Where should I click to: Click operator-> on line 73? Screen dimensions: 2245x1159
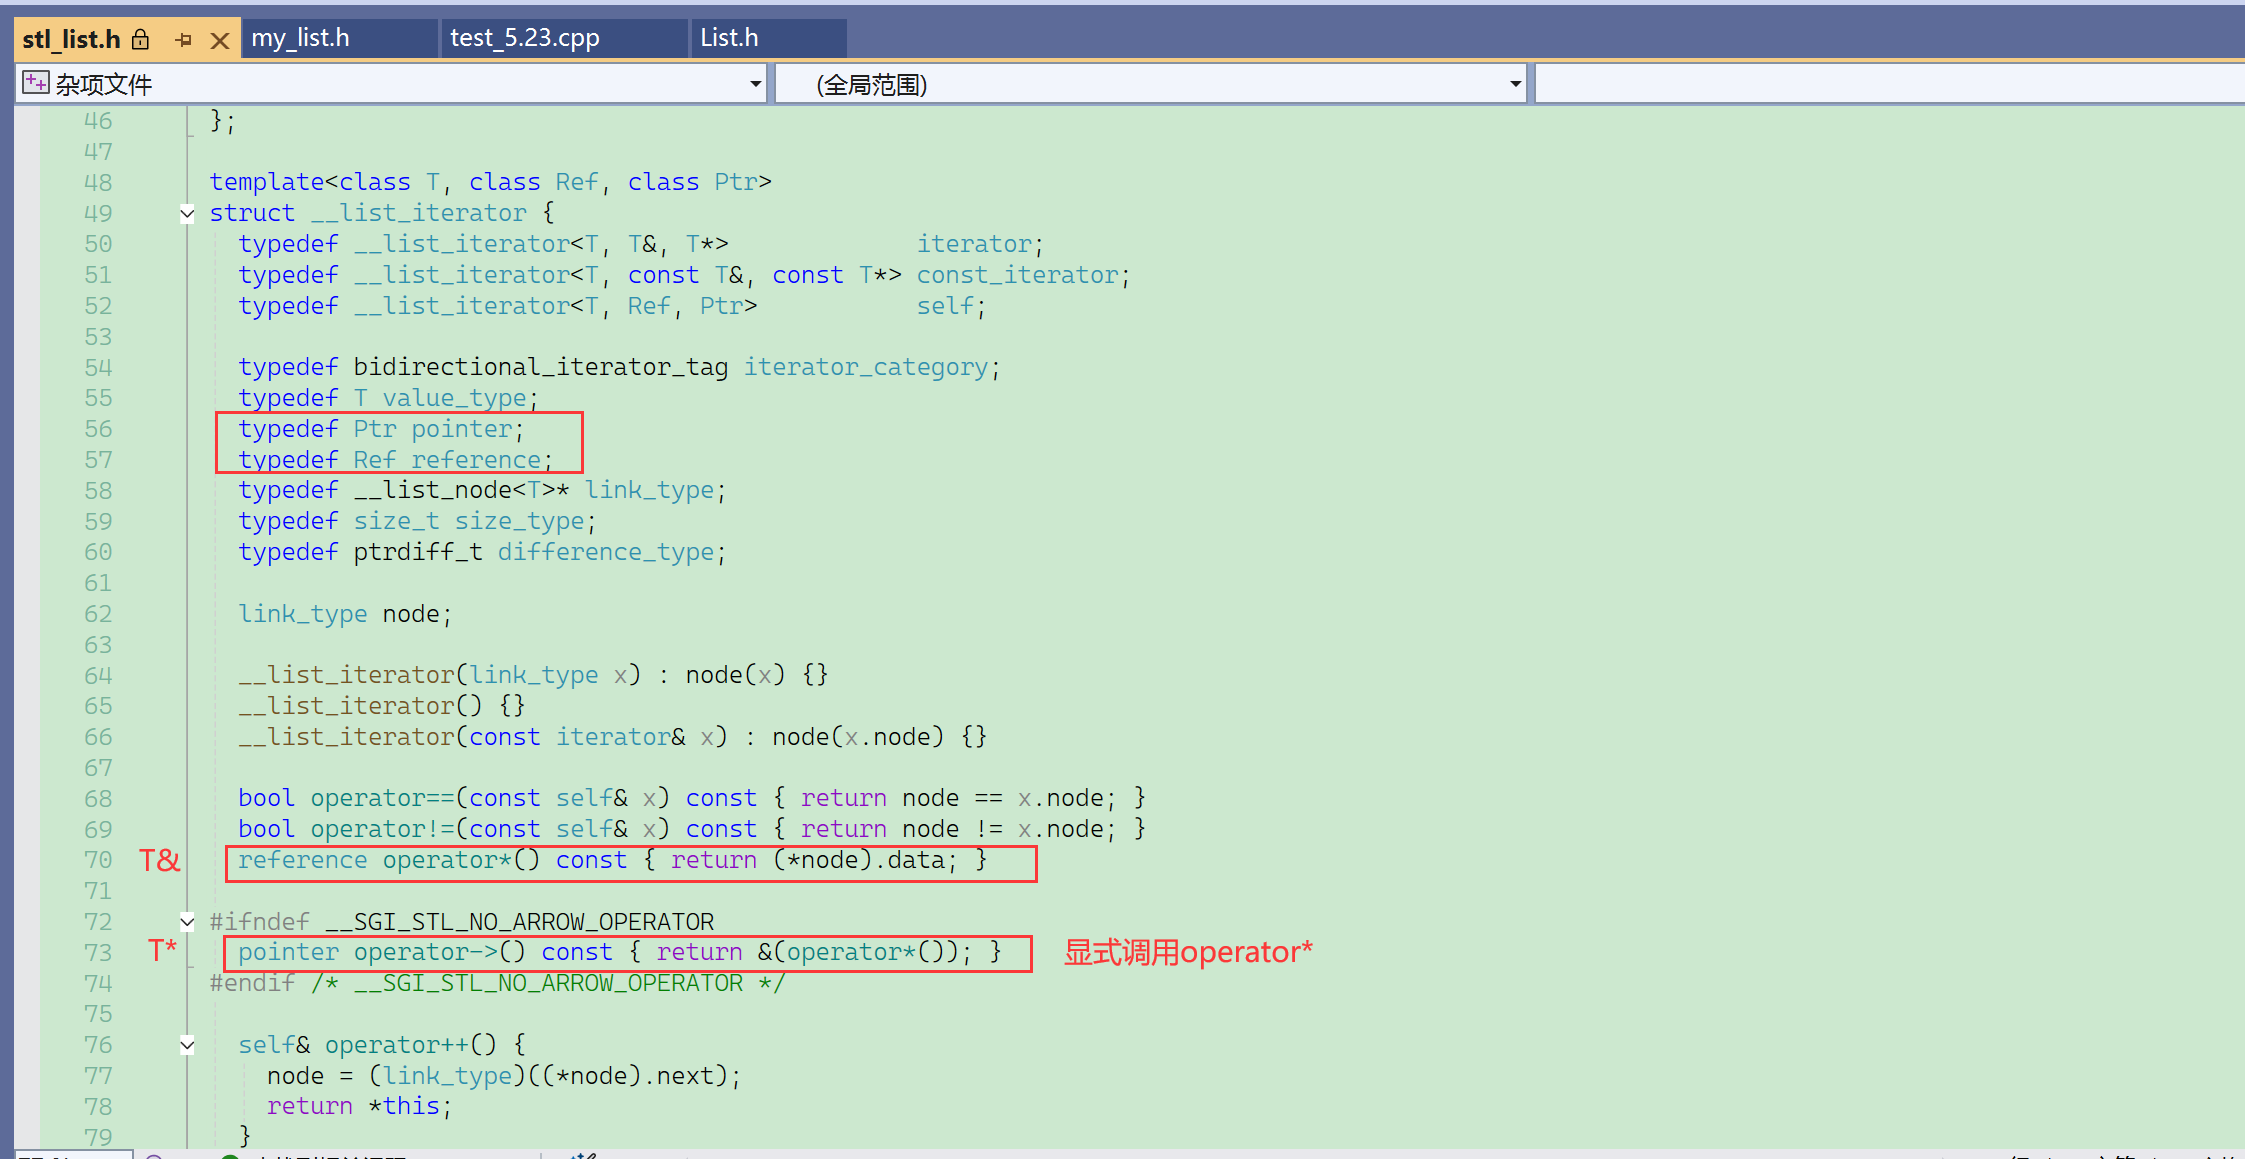click(x=425, y=952)
